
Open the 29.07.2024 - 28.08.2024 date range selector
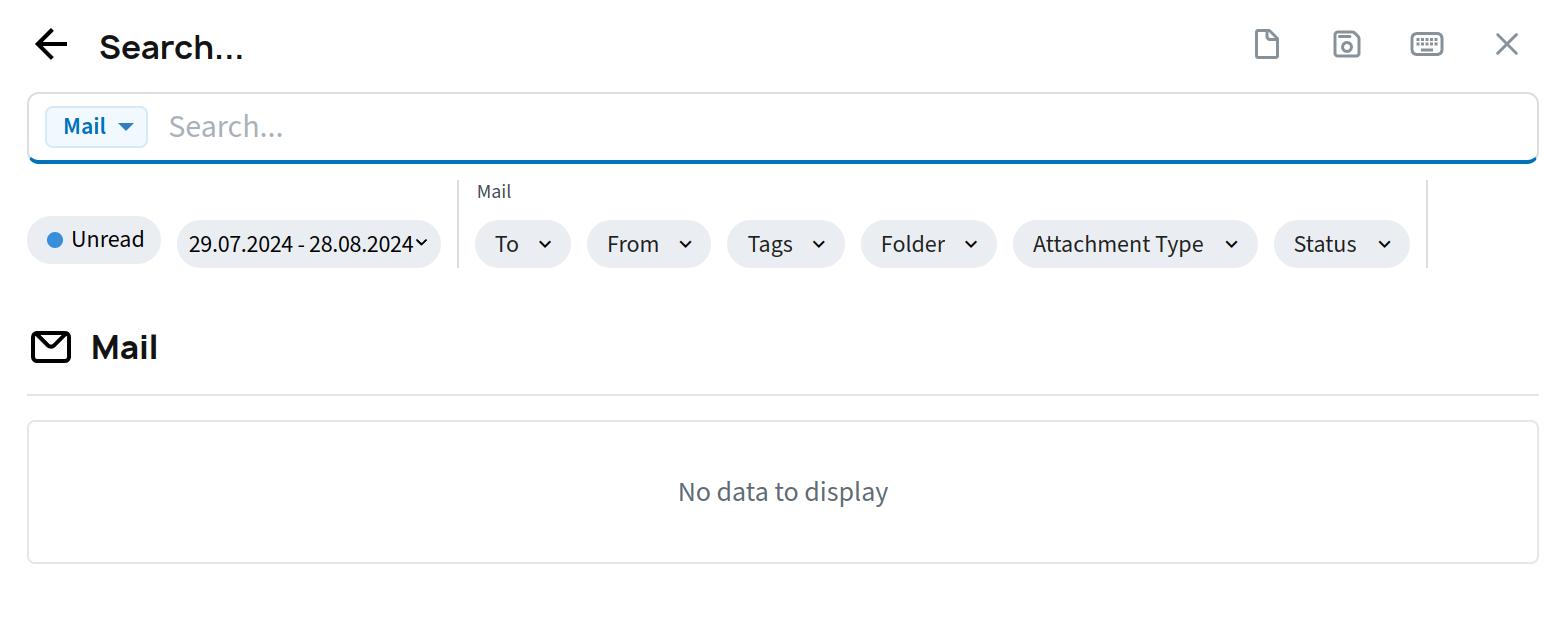[308, 244]
